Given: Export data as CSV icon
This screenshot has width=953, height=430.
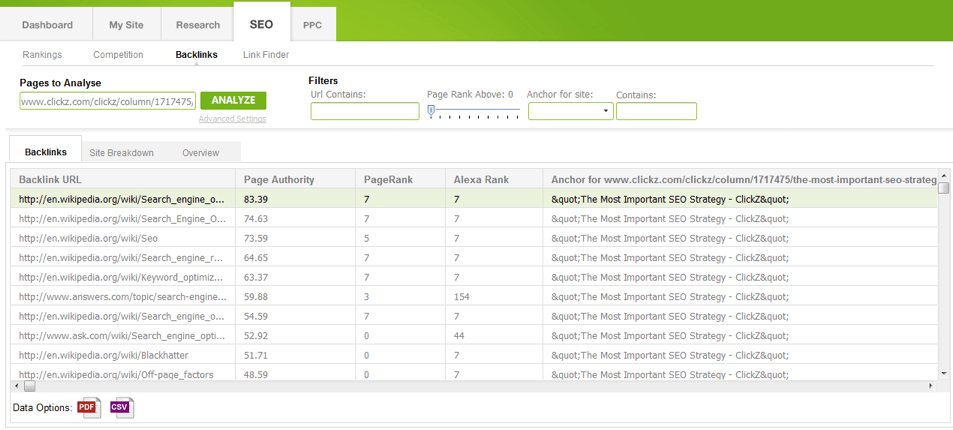Looking at the screenshot, I should pos(121,407).
